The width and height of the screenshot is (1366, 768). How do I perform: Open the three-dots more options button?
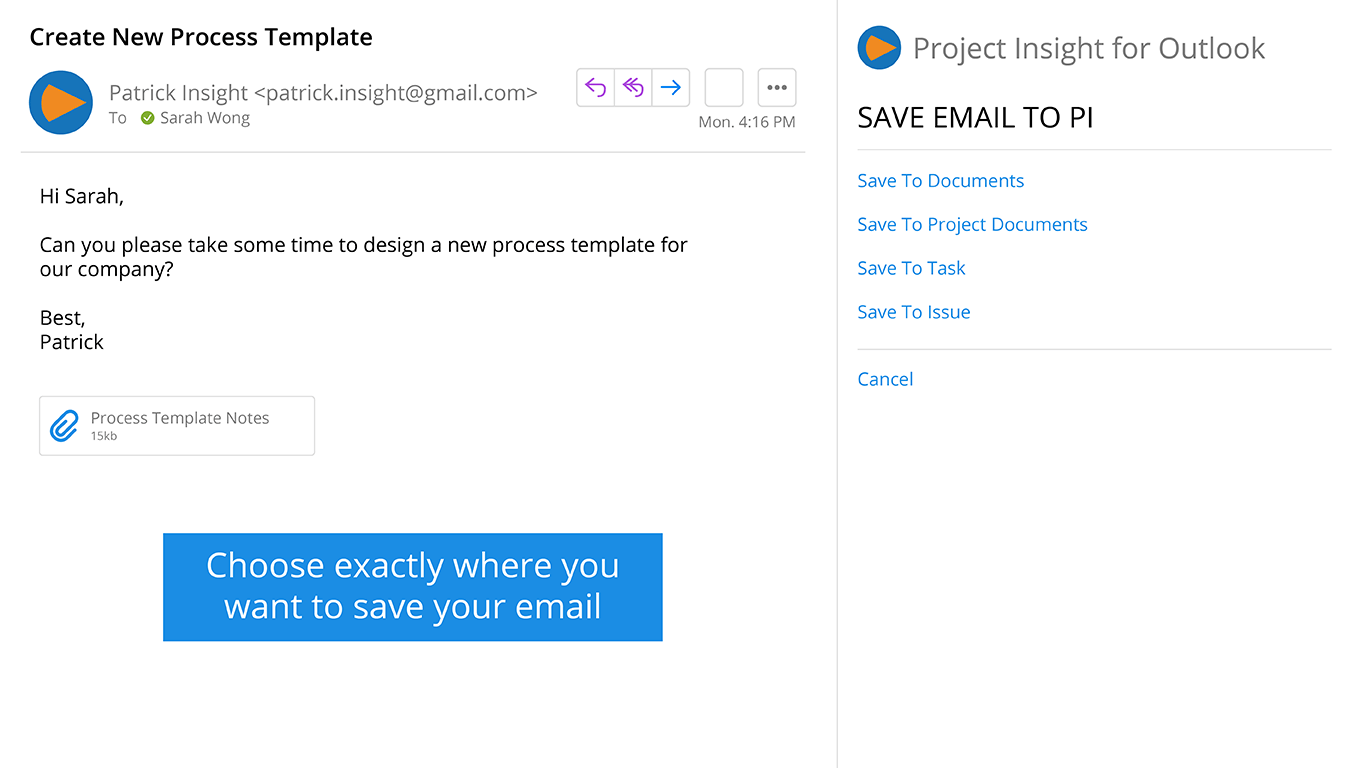coord(777,88)
